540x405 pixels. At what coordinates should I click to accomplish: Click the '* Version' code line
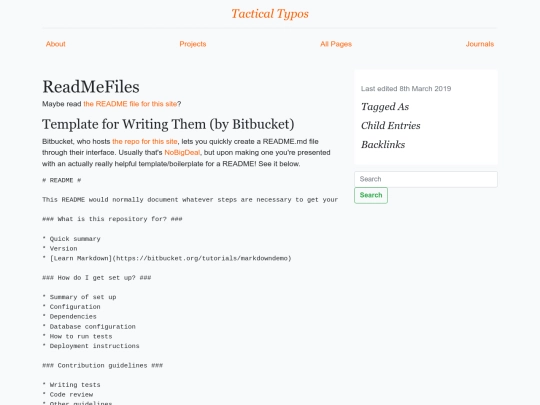click(x=60, y=249)
